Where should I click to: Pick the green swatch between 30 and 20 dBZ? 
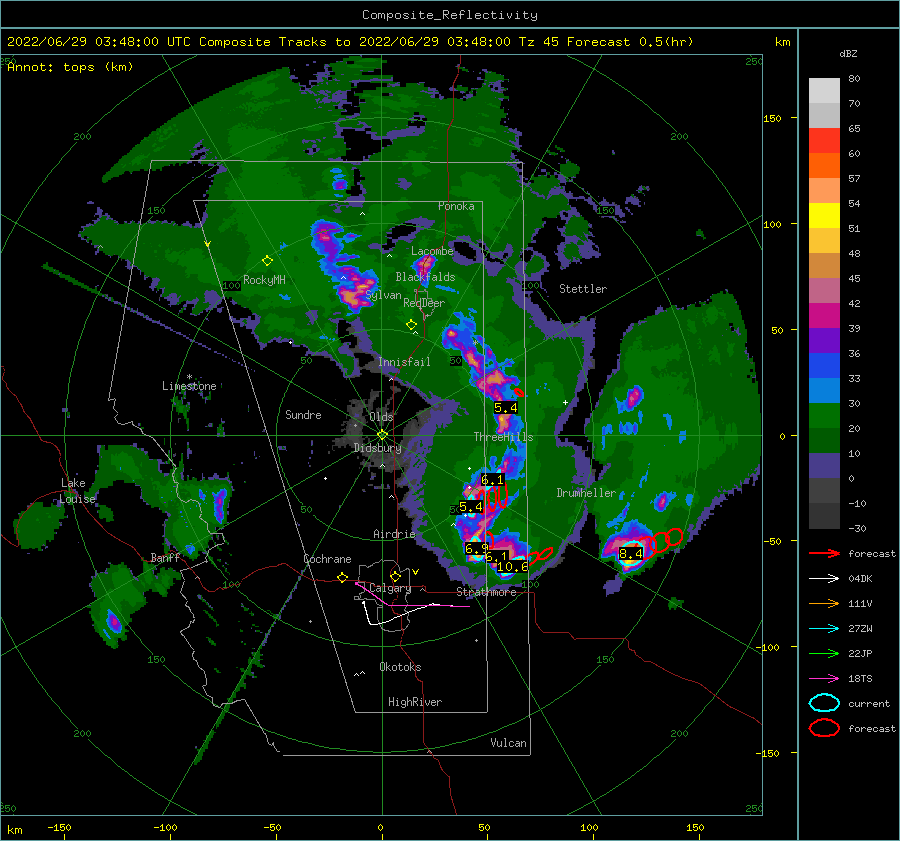[824, 415]
